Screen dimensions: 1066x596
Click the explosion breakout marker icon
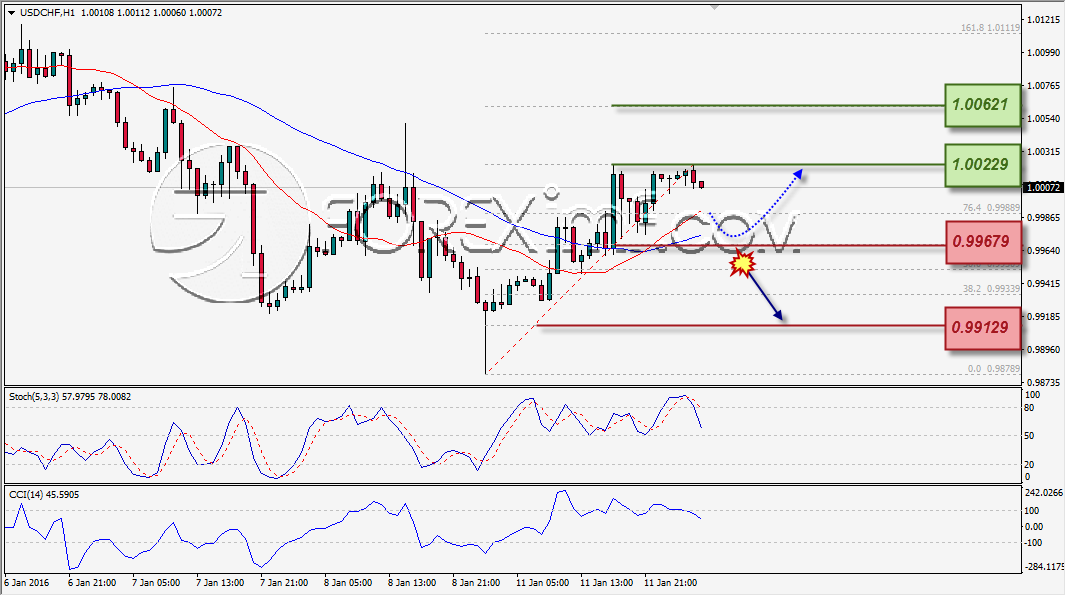tap(742, 263)
